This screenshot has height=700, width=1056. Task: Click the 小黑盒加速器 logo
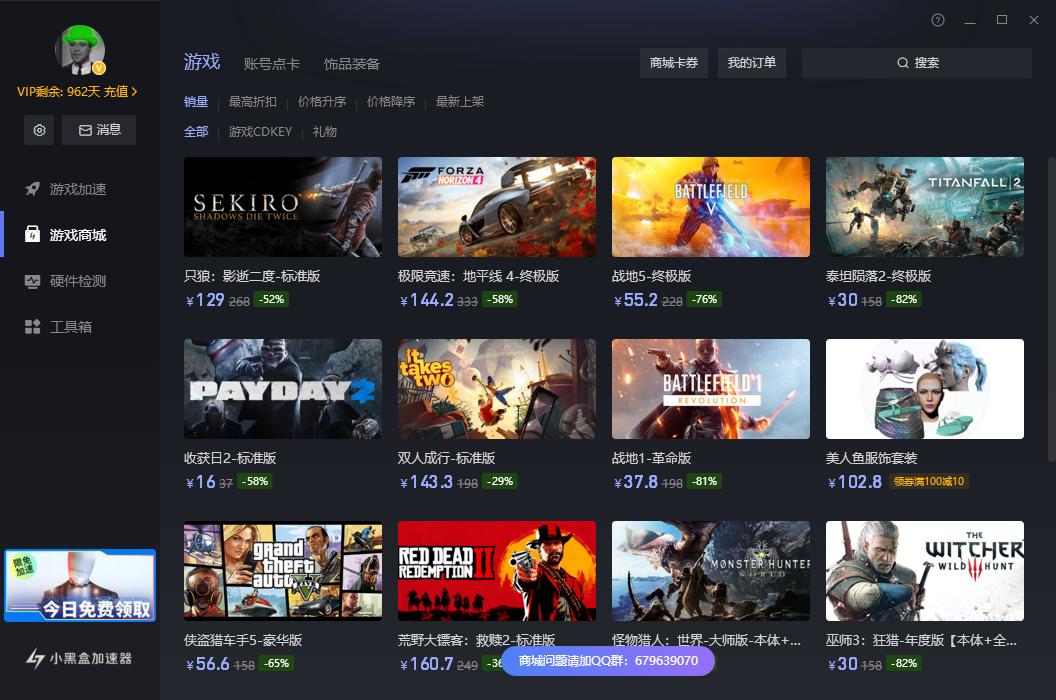(x=79, y=658)
